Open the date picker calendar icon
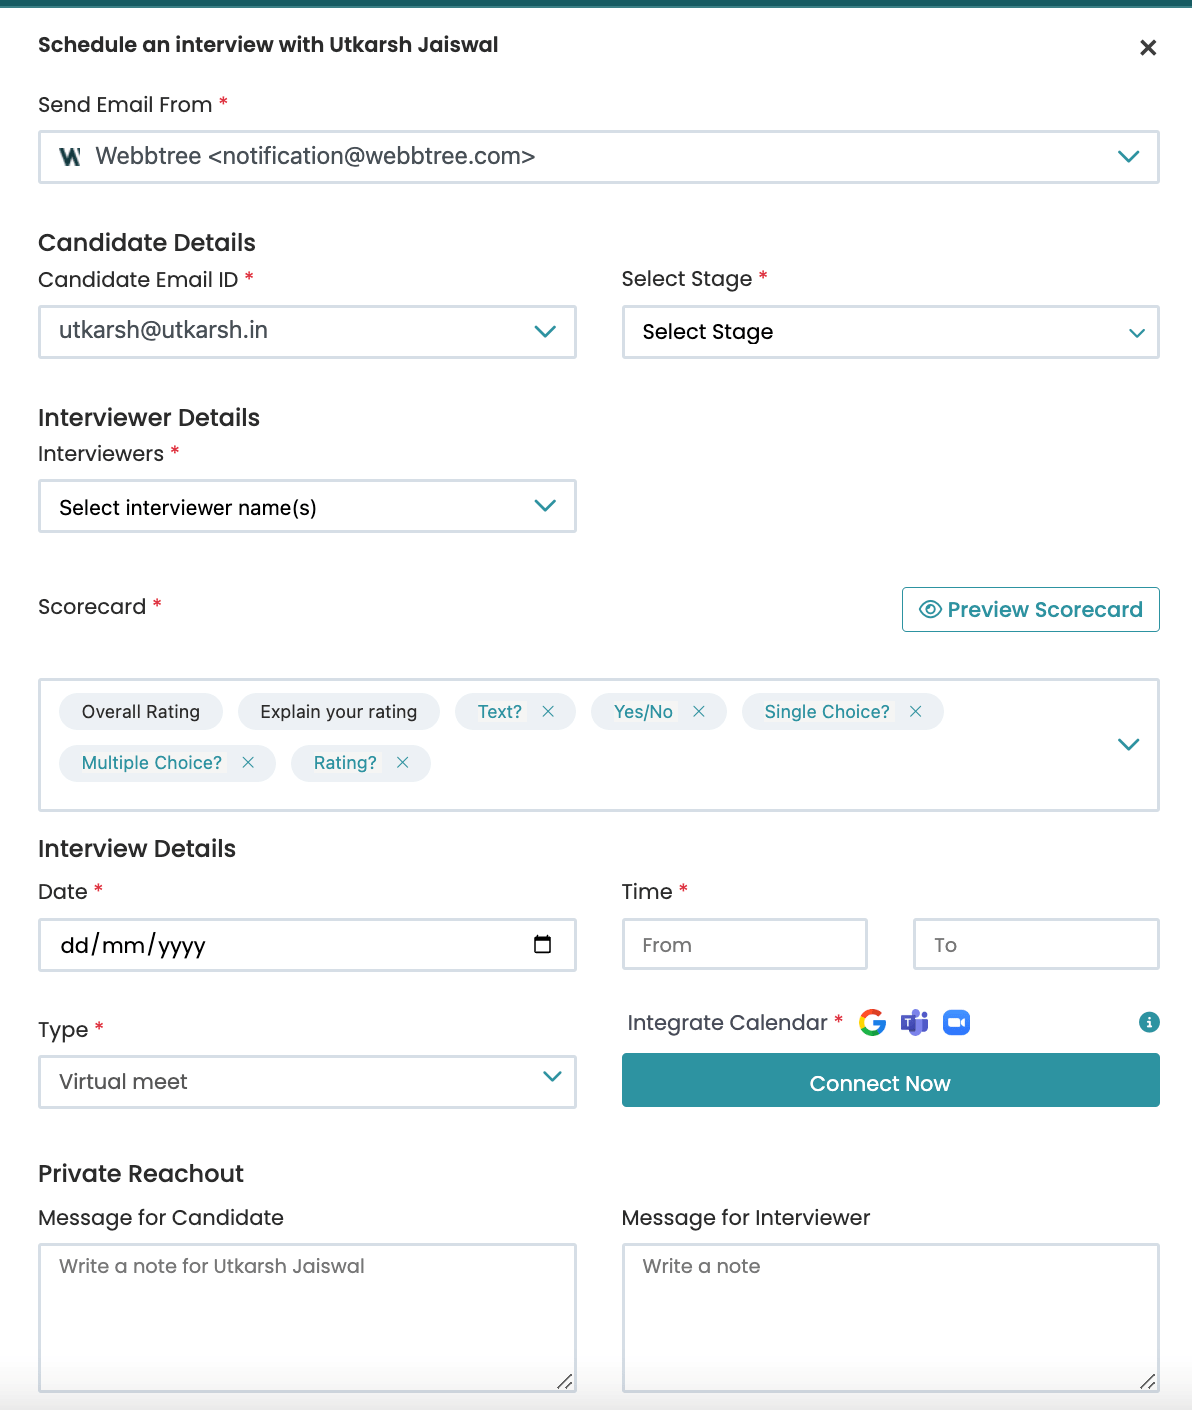 542,944
